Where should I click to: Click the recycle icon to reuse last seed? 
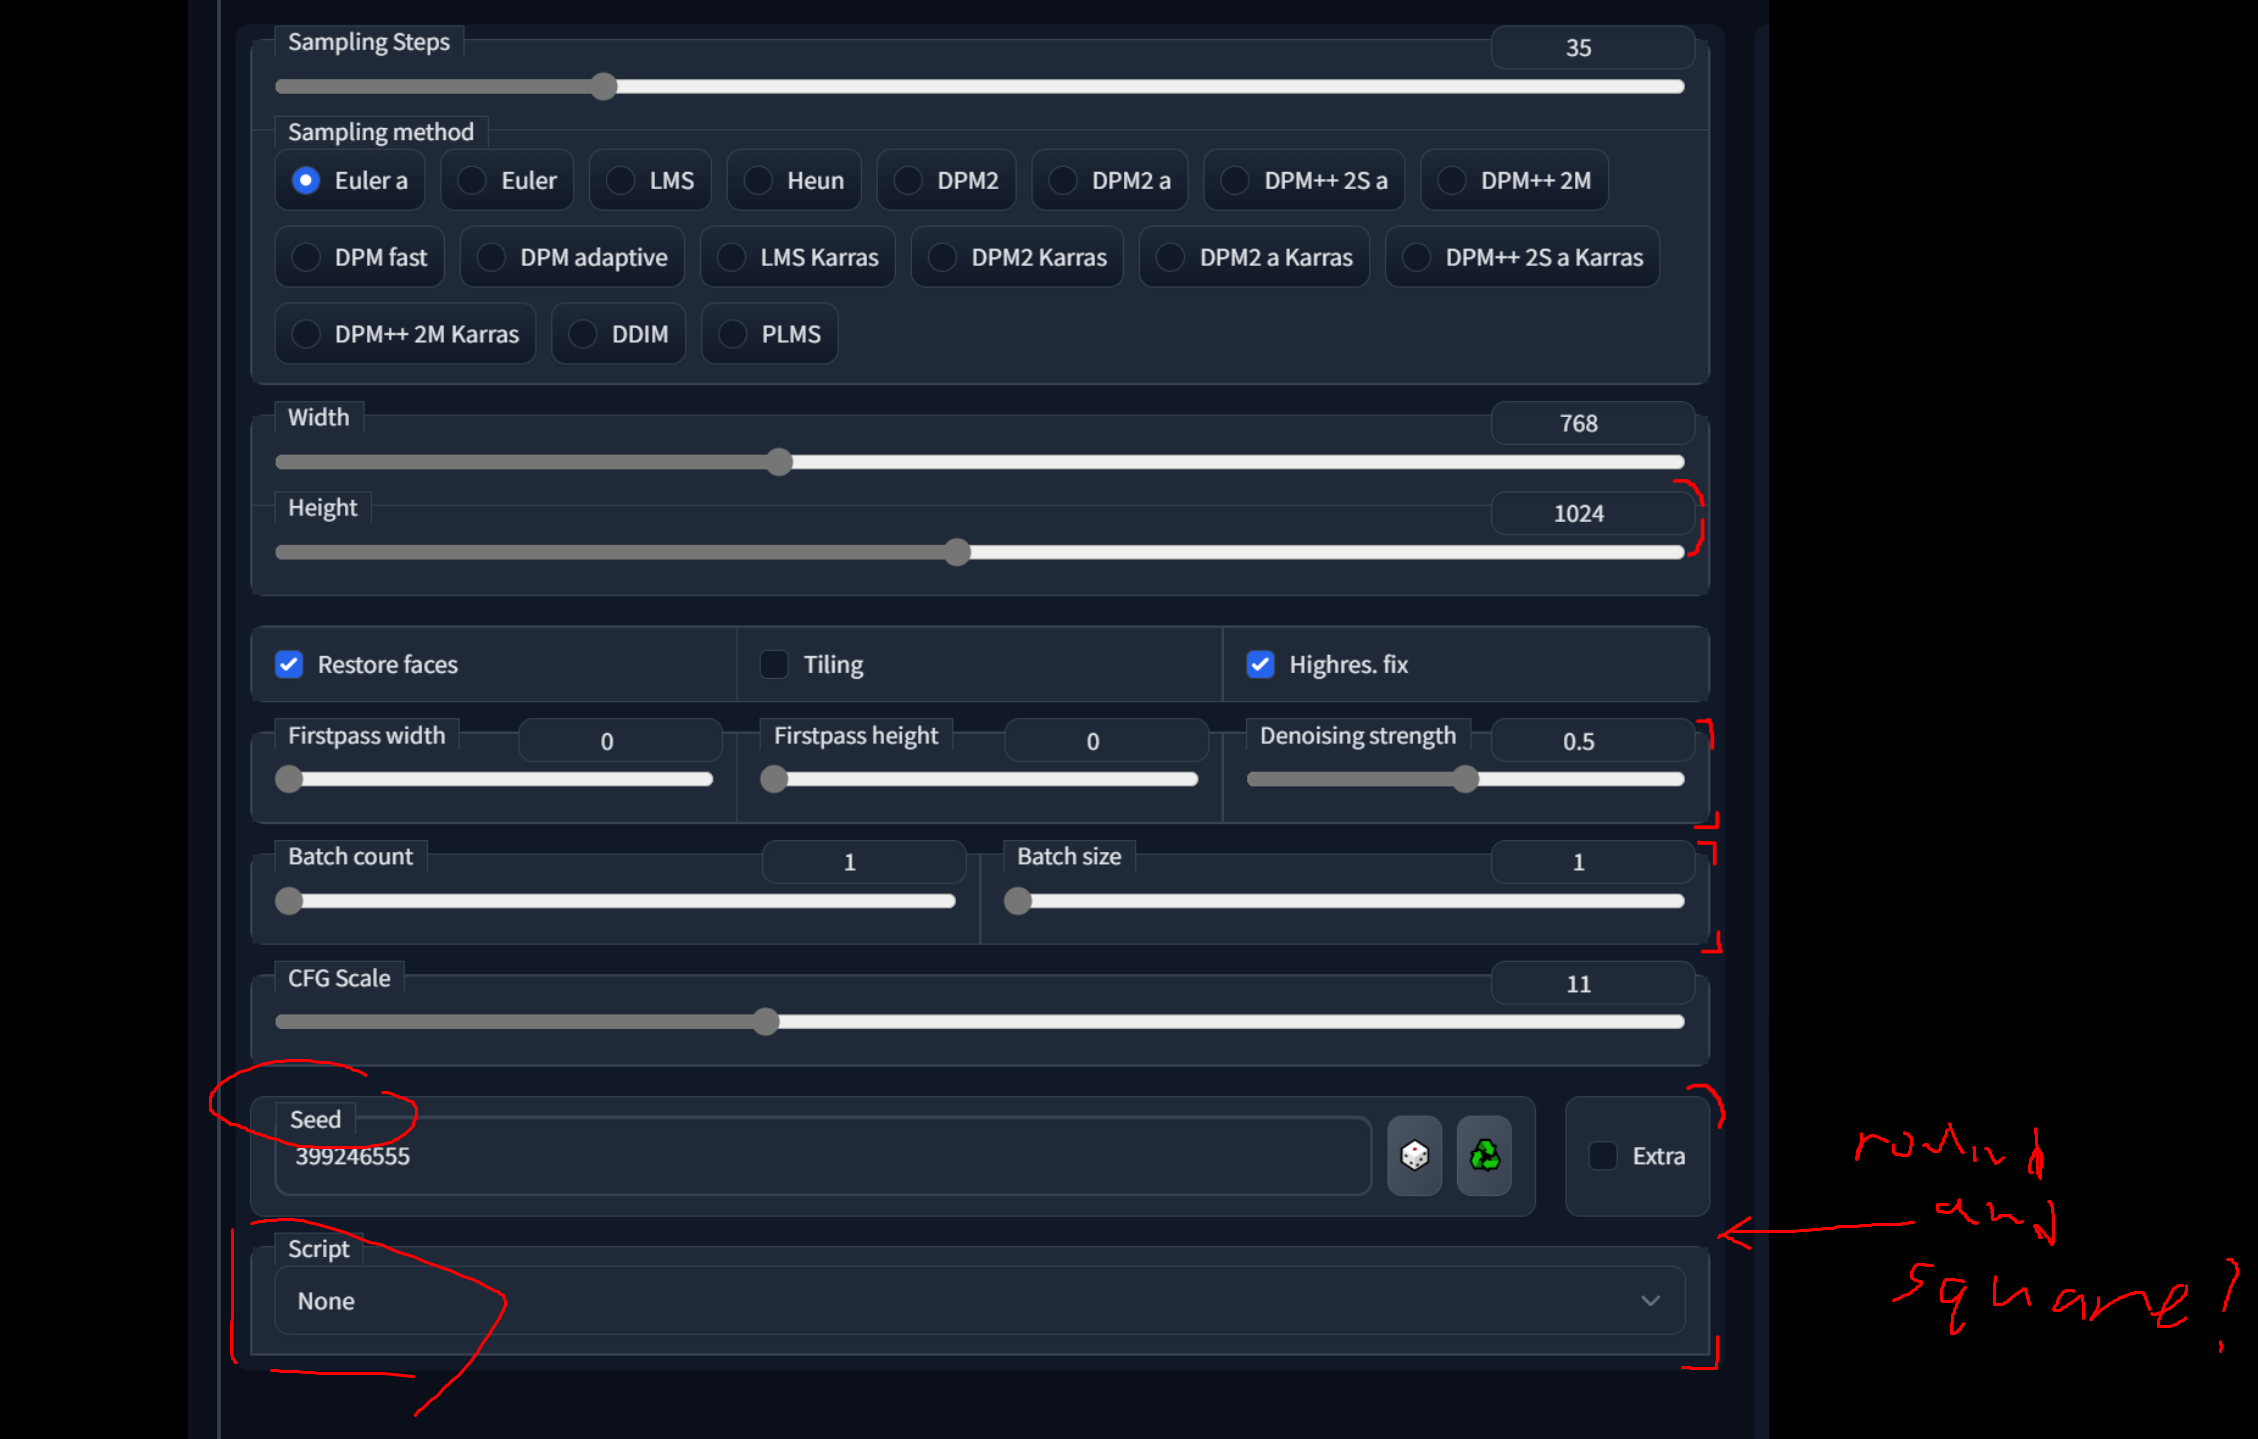click(1484, 1156)
